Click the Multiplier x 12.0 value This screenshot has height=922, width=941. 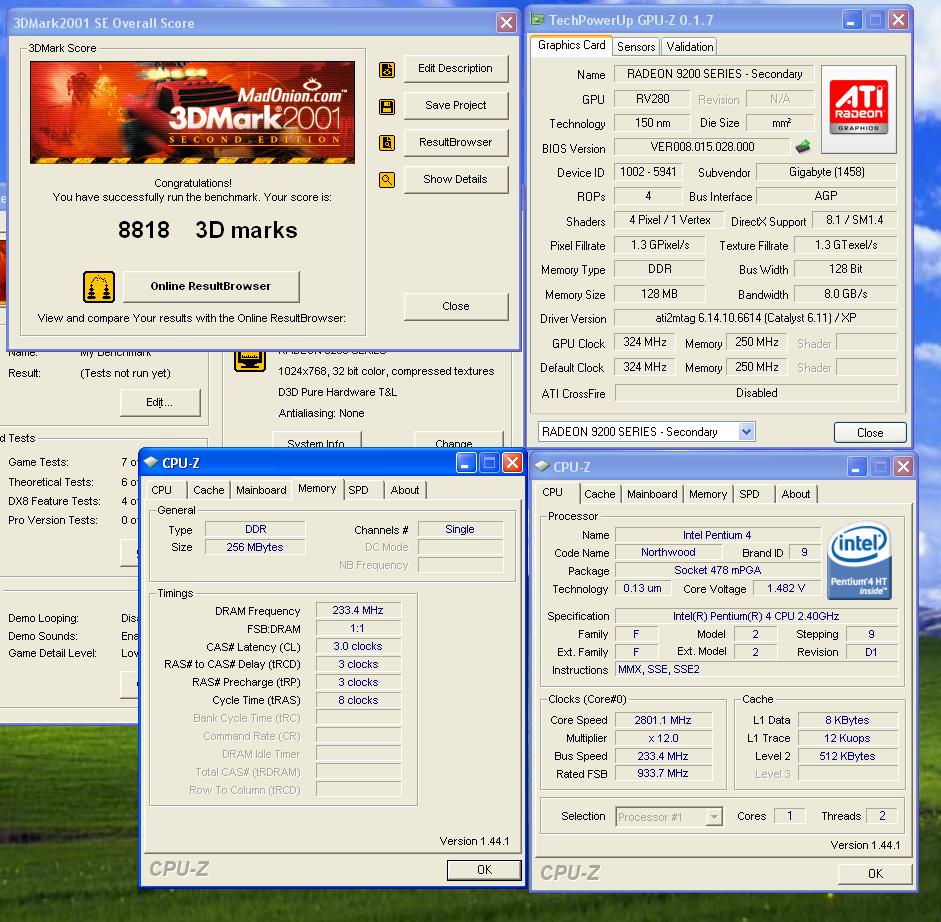tap(663, 738)
